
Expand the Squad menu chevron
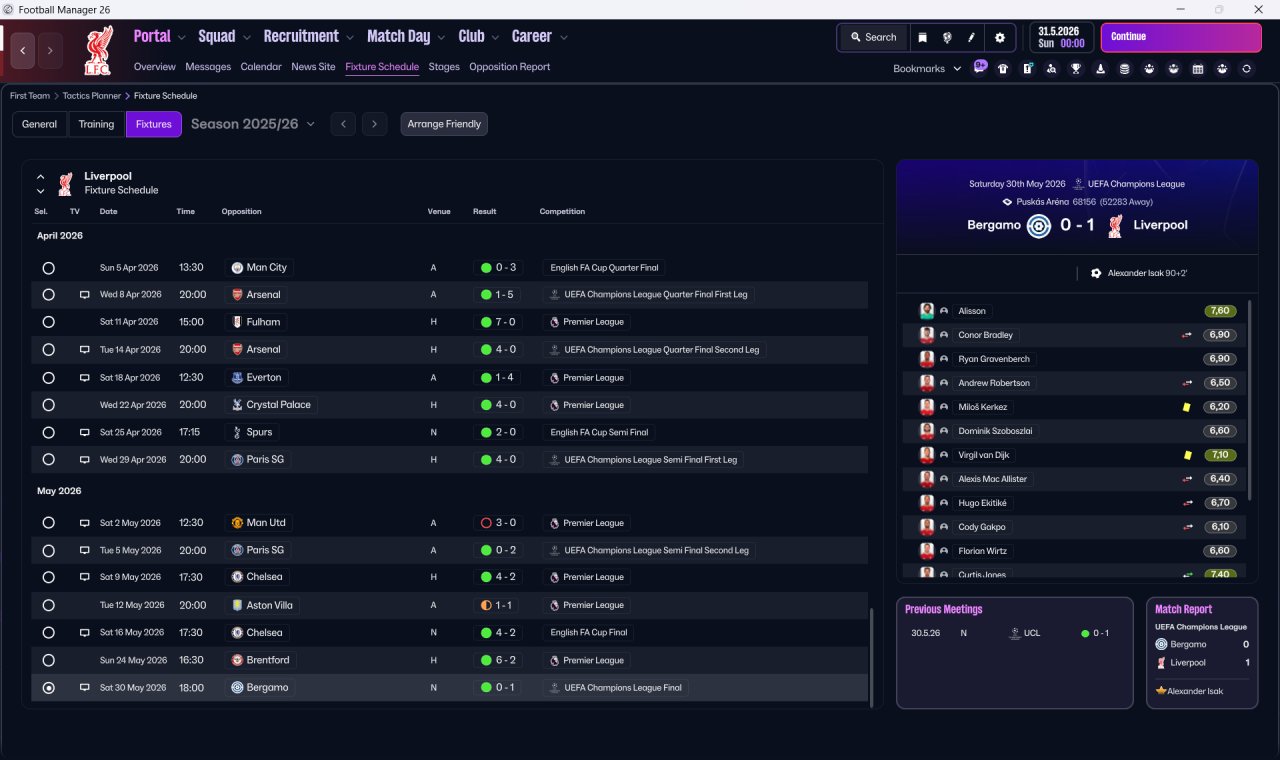click(246, 37)
